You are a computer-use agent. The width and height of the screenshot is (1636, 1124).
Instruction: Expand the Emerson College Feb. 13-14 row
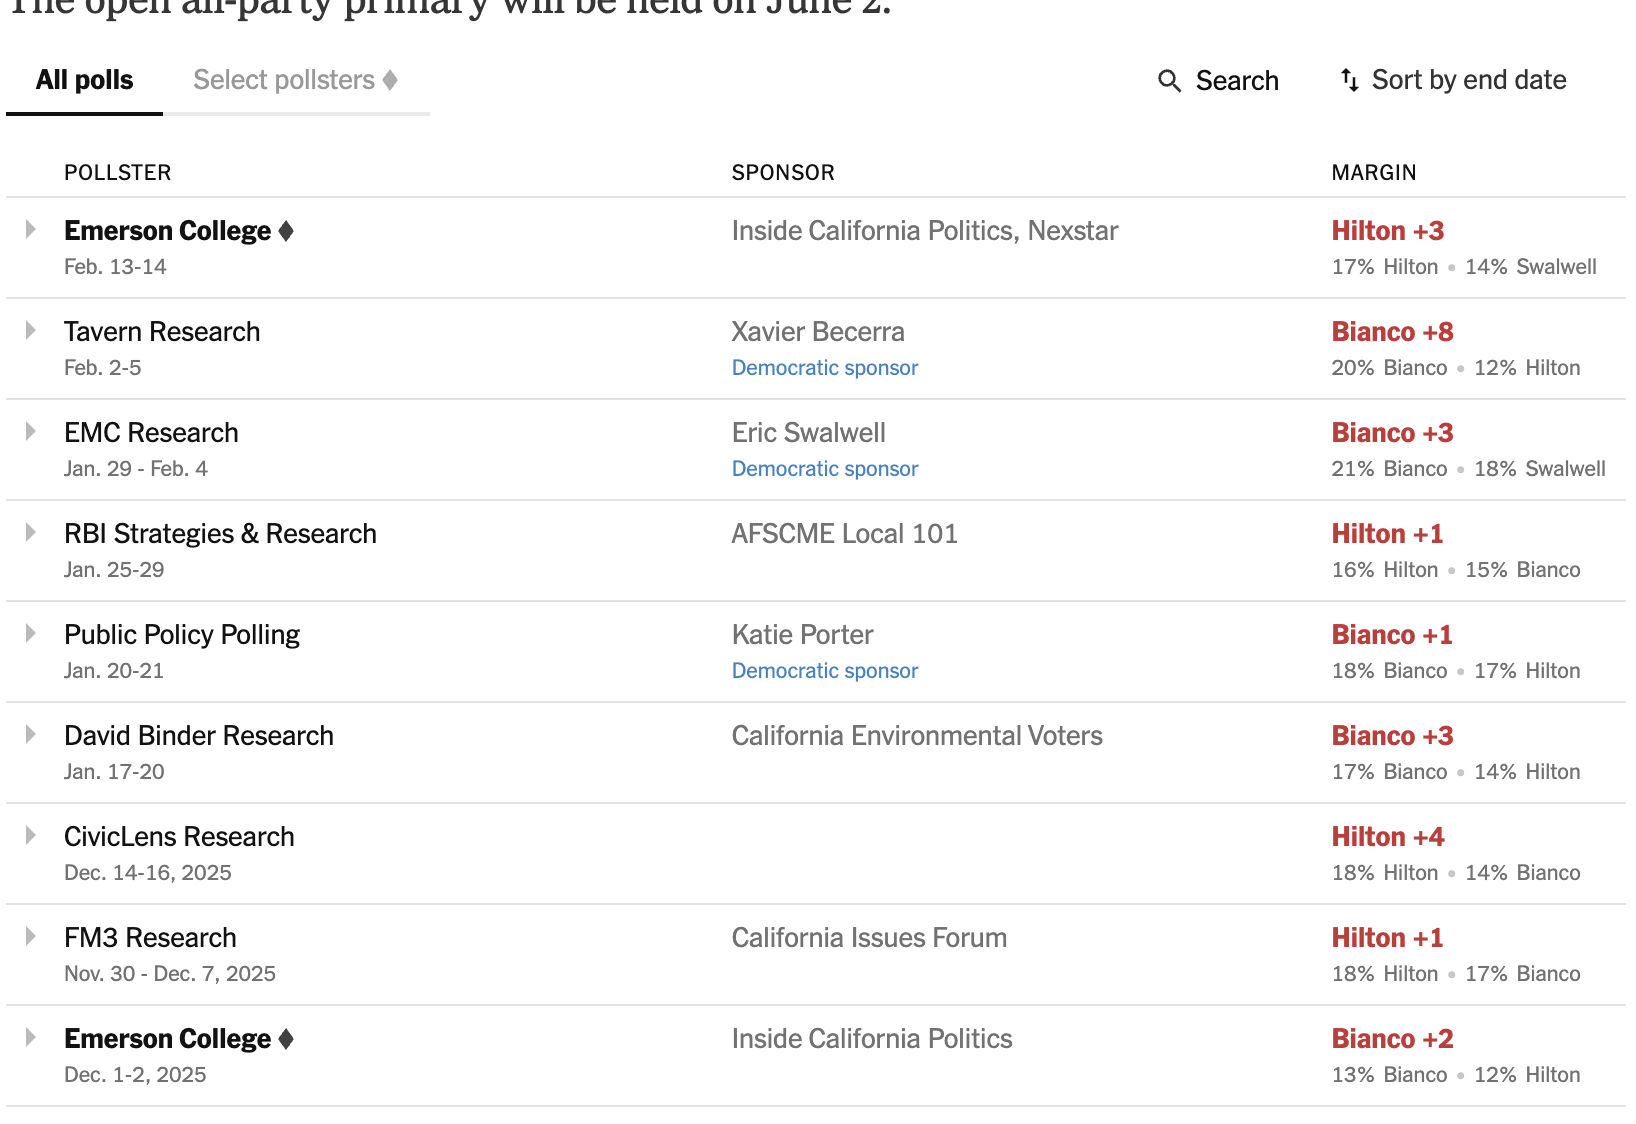click(31, 230)
